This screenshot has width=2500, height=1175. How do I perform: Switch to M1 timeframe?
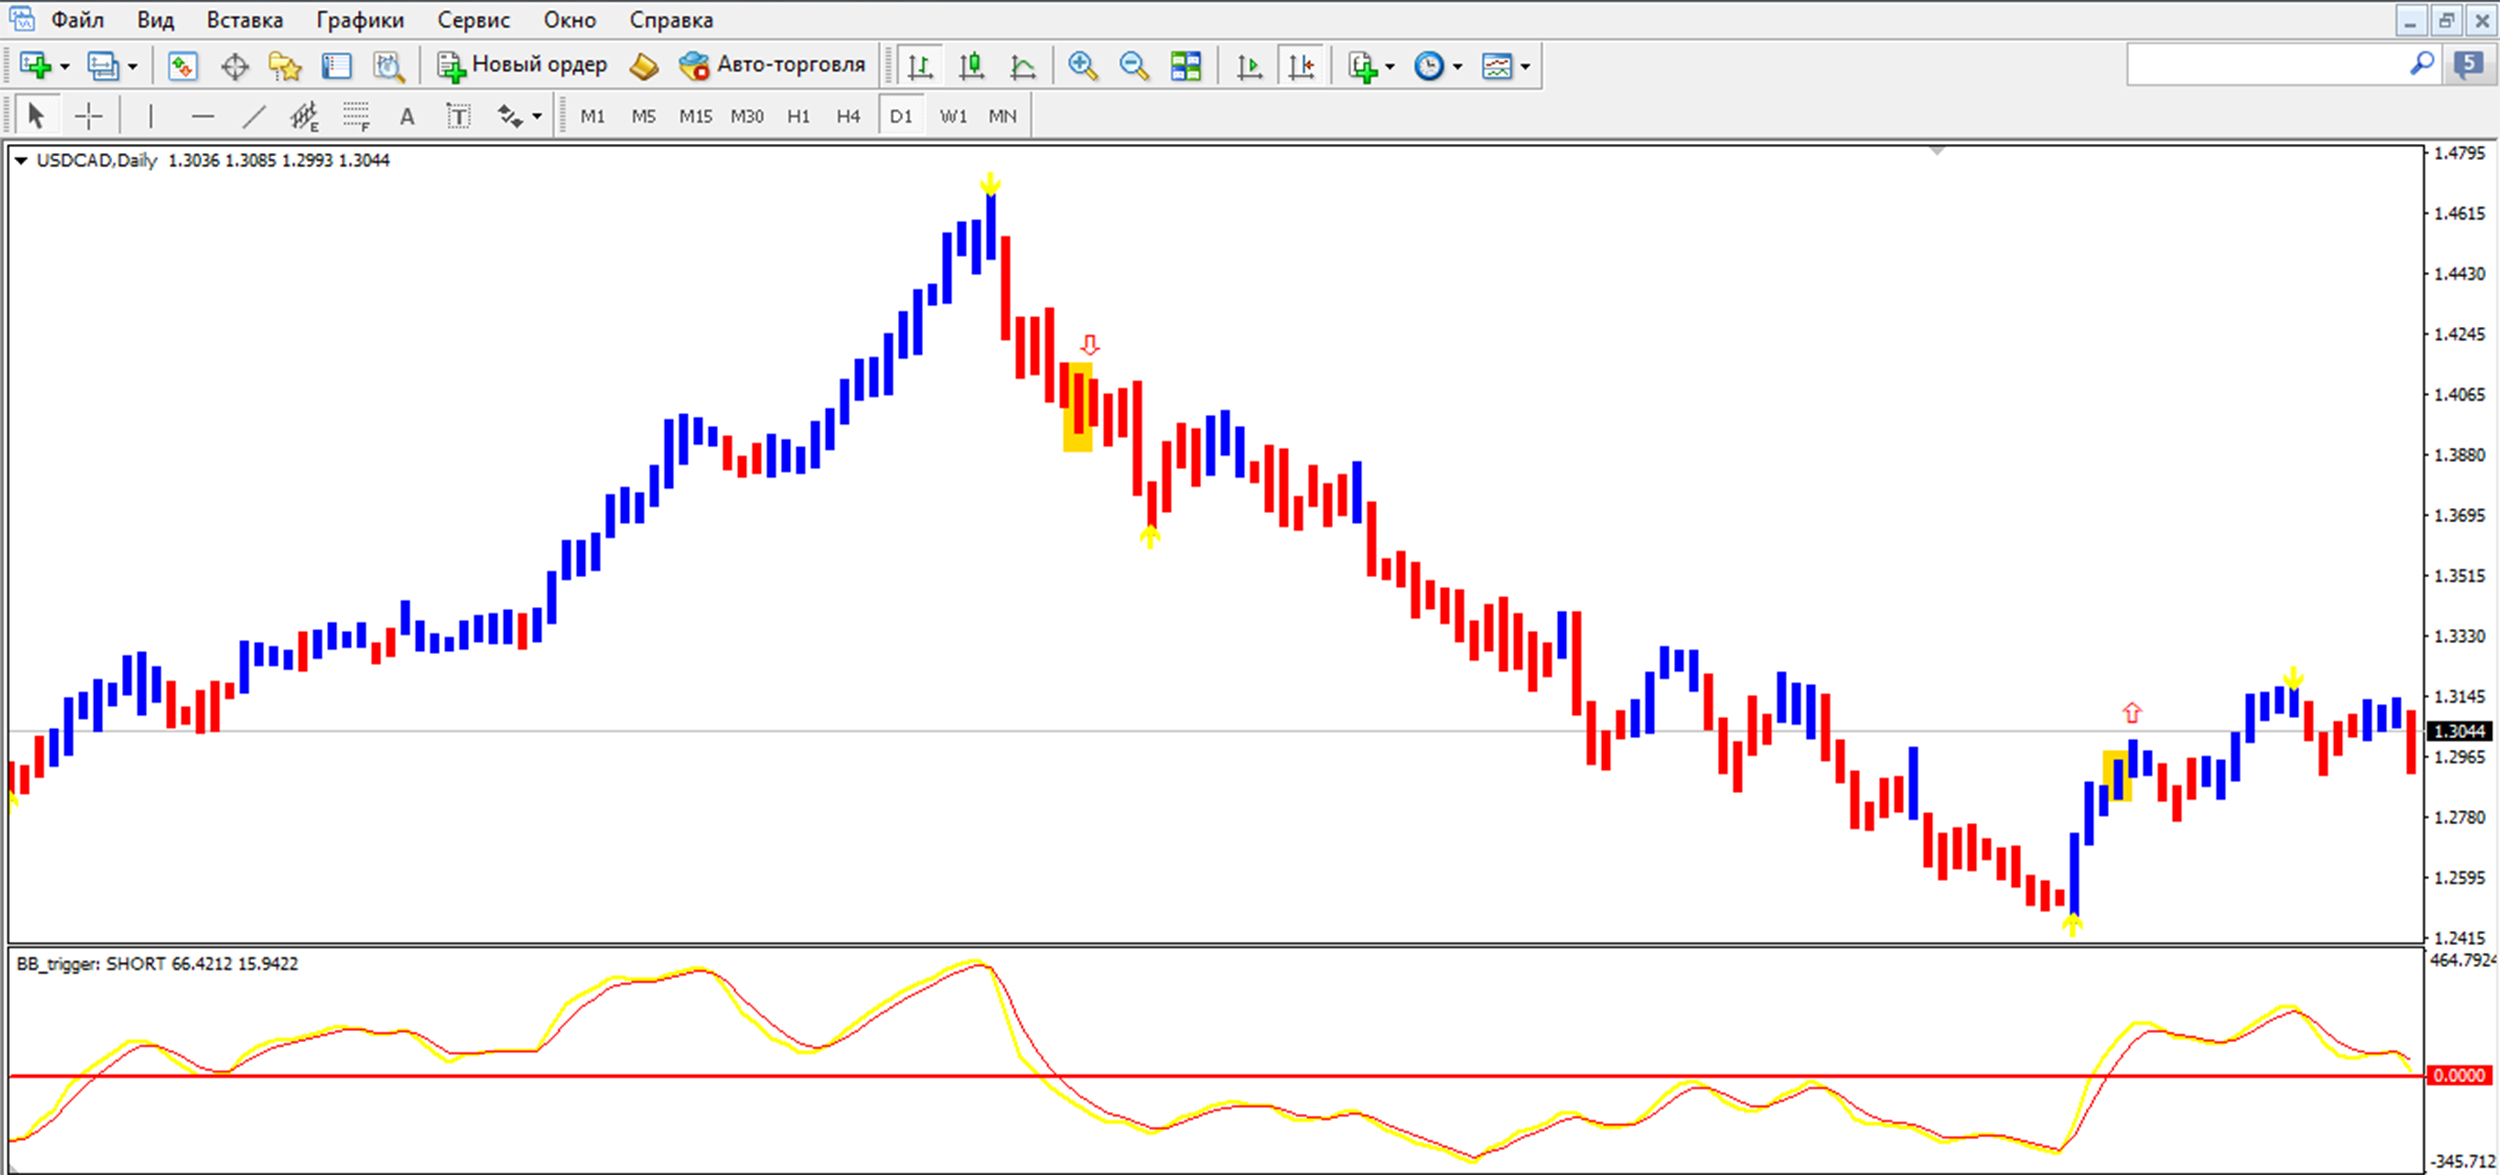[x=592, y=117]
